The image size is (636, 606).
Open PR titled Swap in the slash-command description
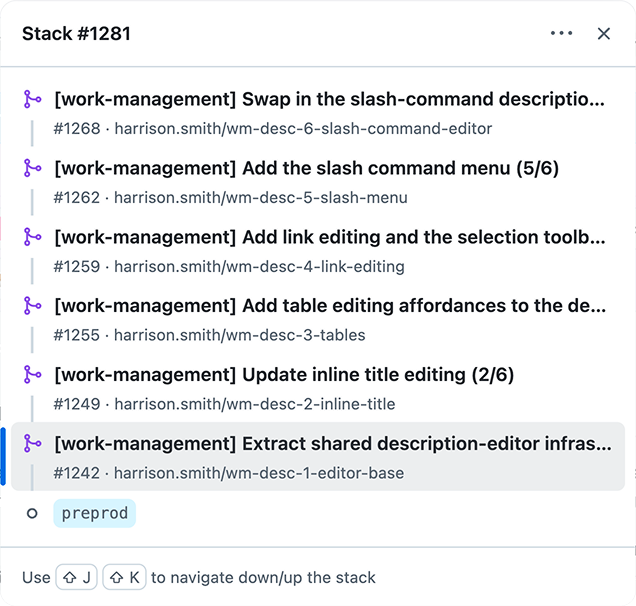coord(329,99)
